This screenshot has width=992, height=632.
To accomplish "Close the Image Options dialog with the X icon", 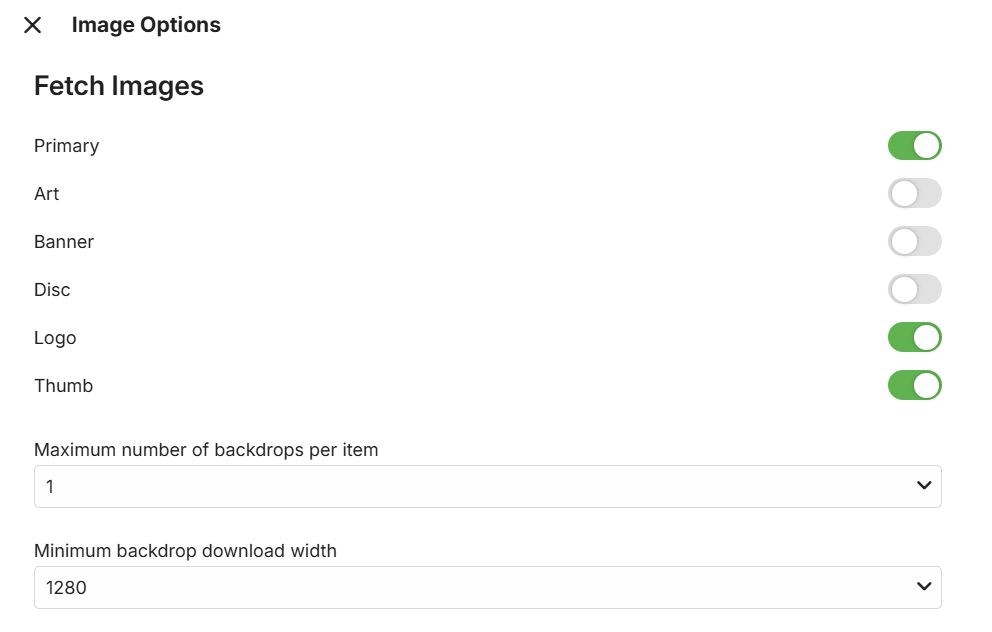I will (x=33, y=25).
